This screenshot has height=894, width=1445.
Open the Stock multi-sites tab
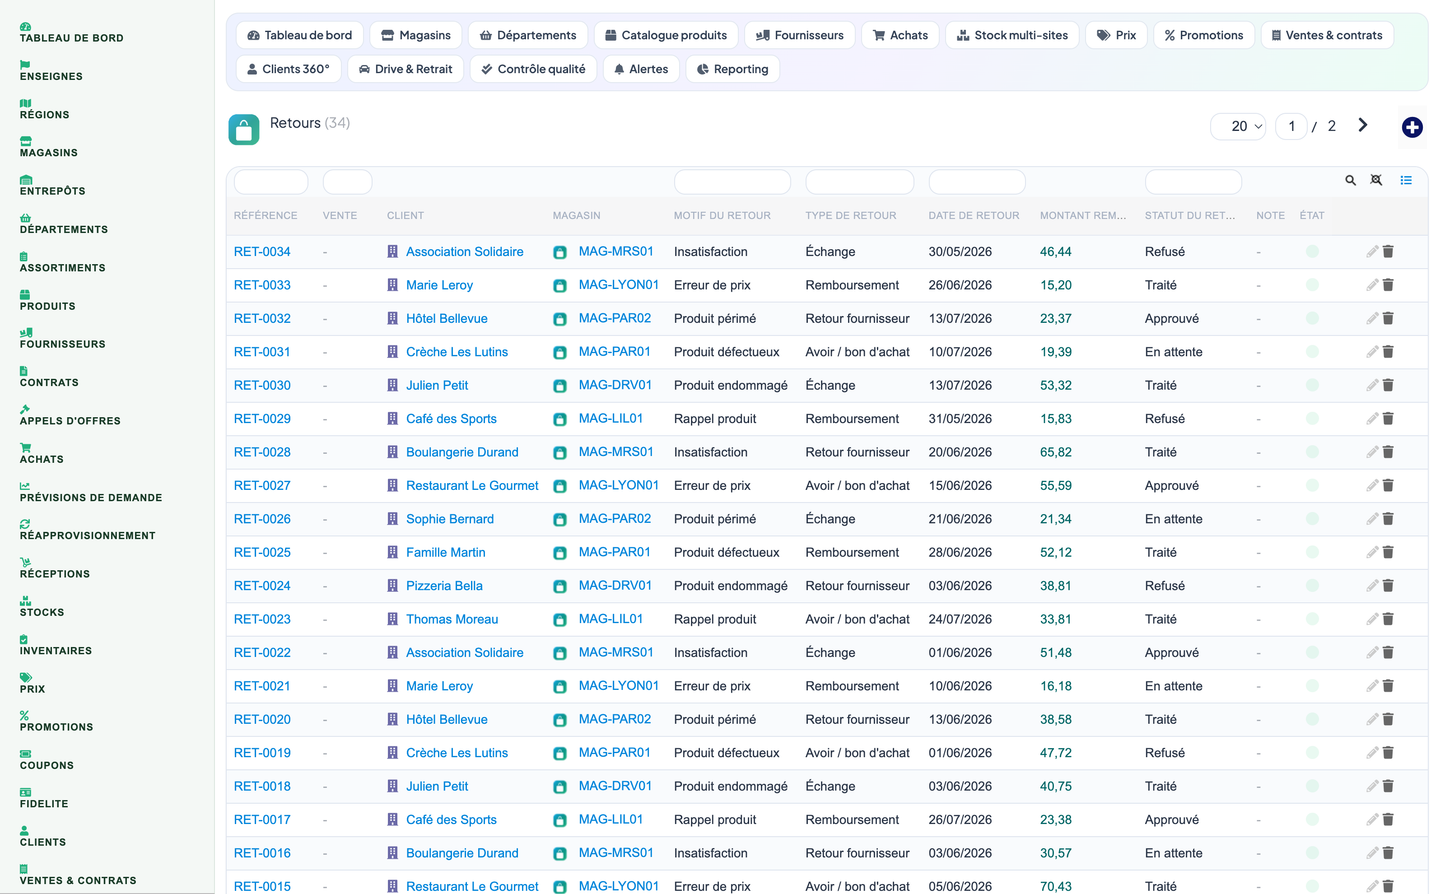(x=1012, y=35)
